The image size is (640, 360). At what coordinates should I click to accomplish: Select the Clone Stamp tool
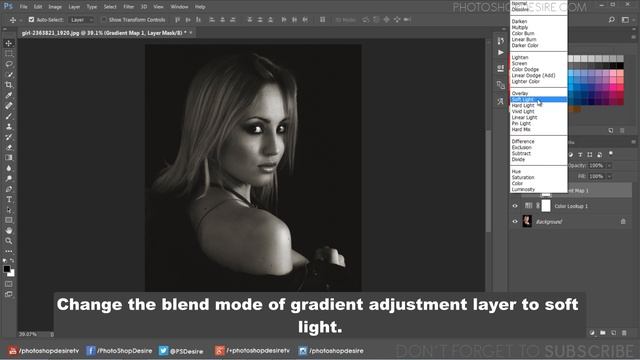pos(9,127)
